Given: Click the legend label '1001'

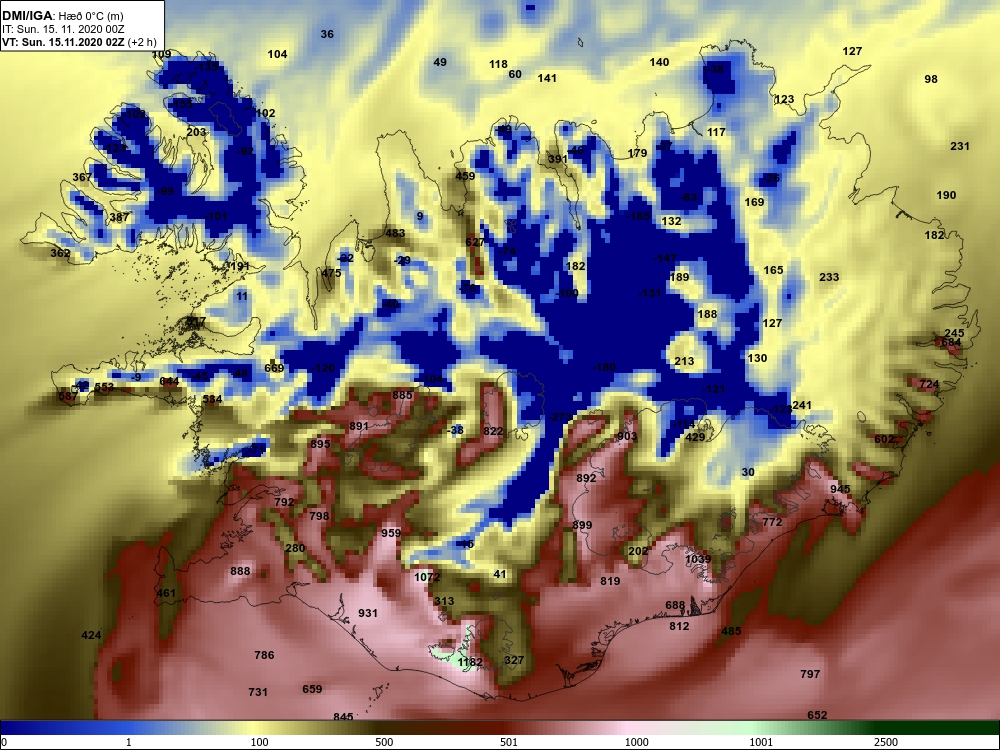Looking at the screenshot, I should coord(761,742).
